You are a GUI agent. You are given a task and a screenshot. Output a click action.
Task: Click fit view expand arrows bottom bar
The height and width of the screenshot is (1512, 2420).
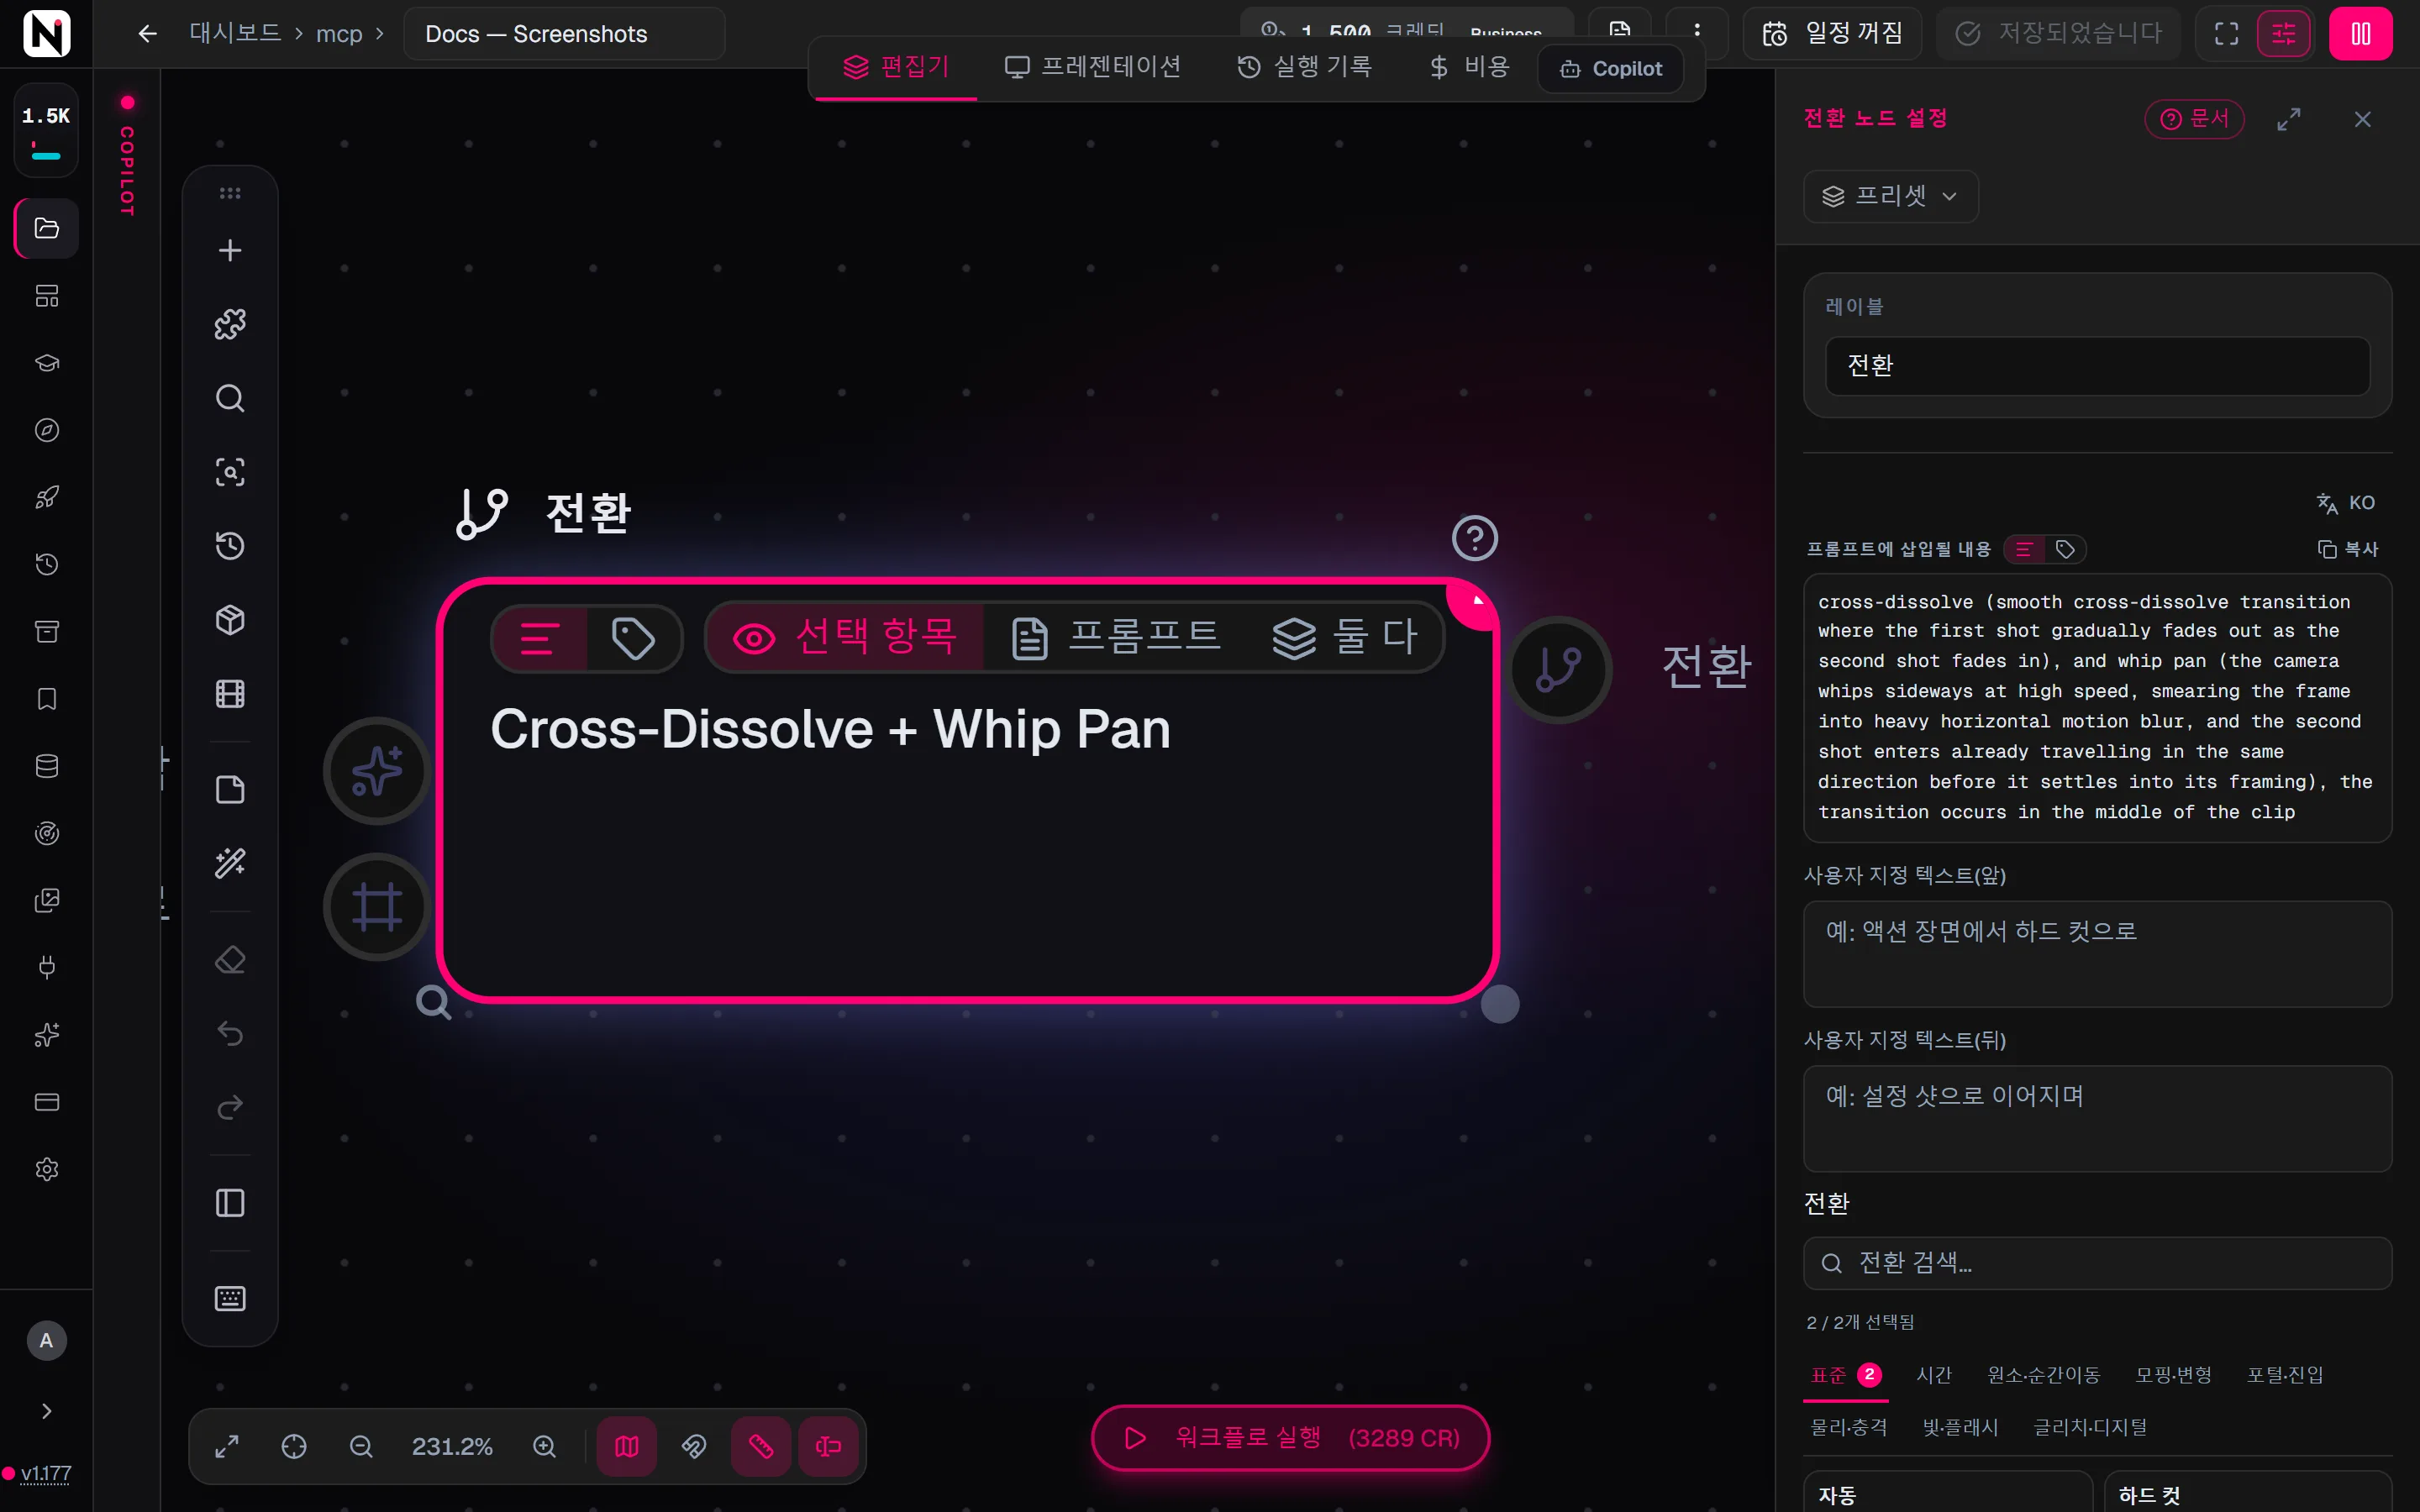227,1446
